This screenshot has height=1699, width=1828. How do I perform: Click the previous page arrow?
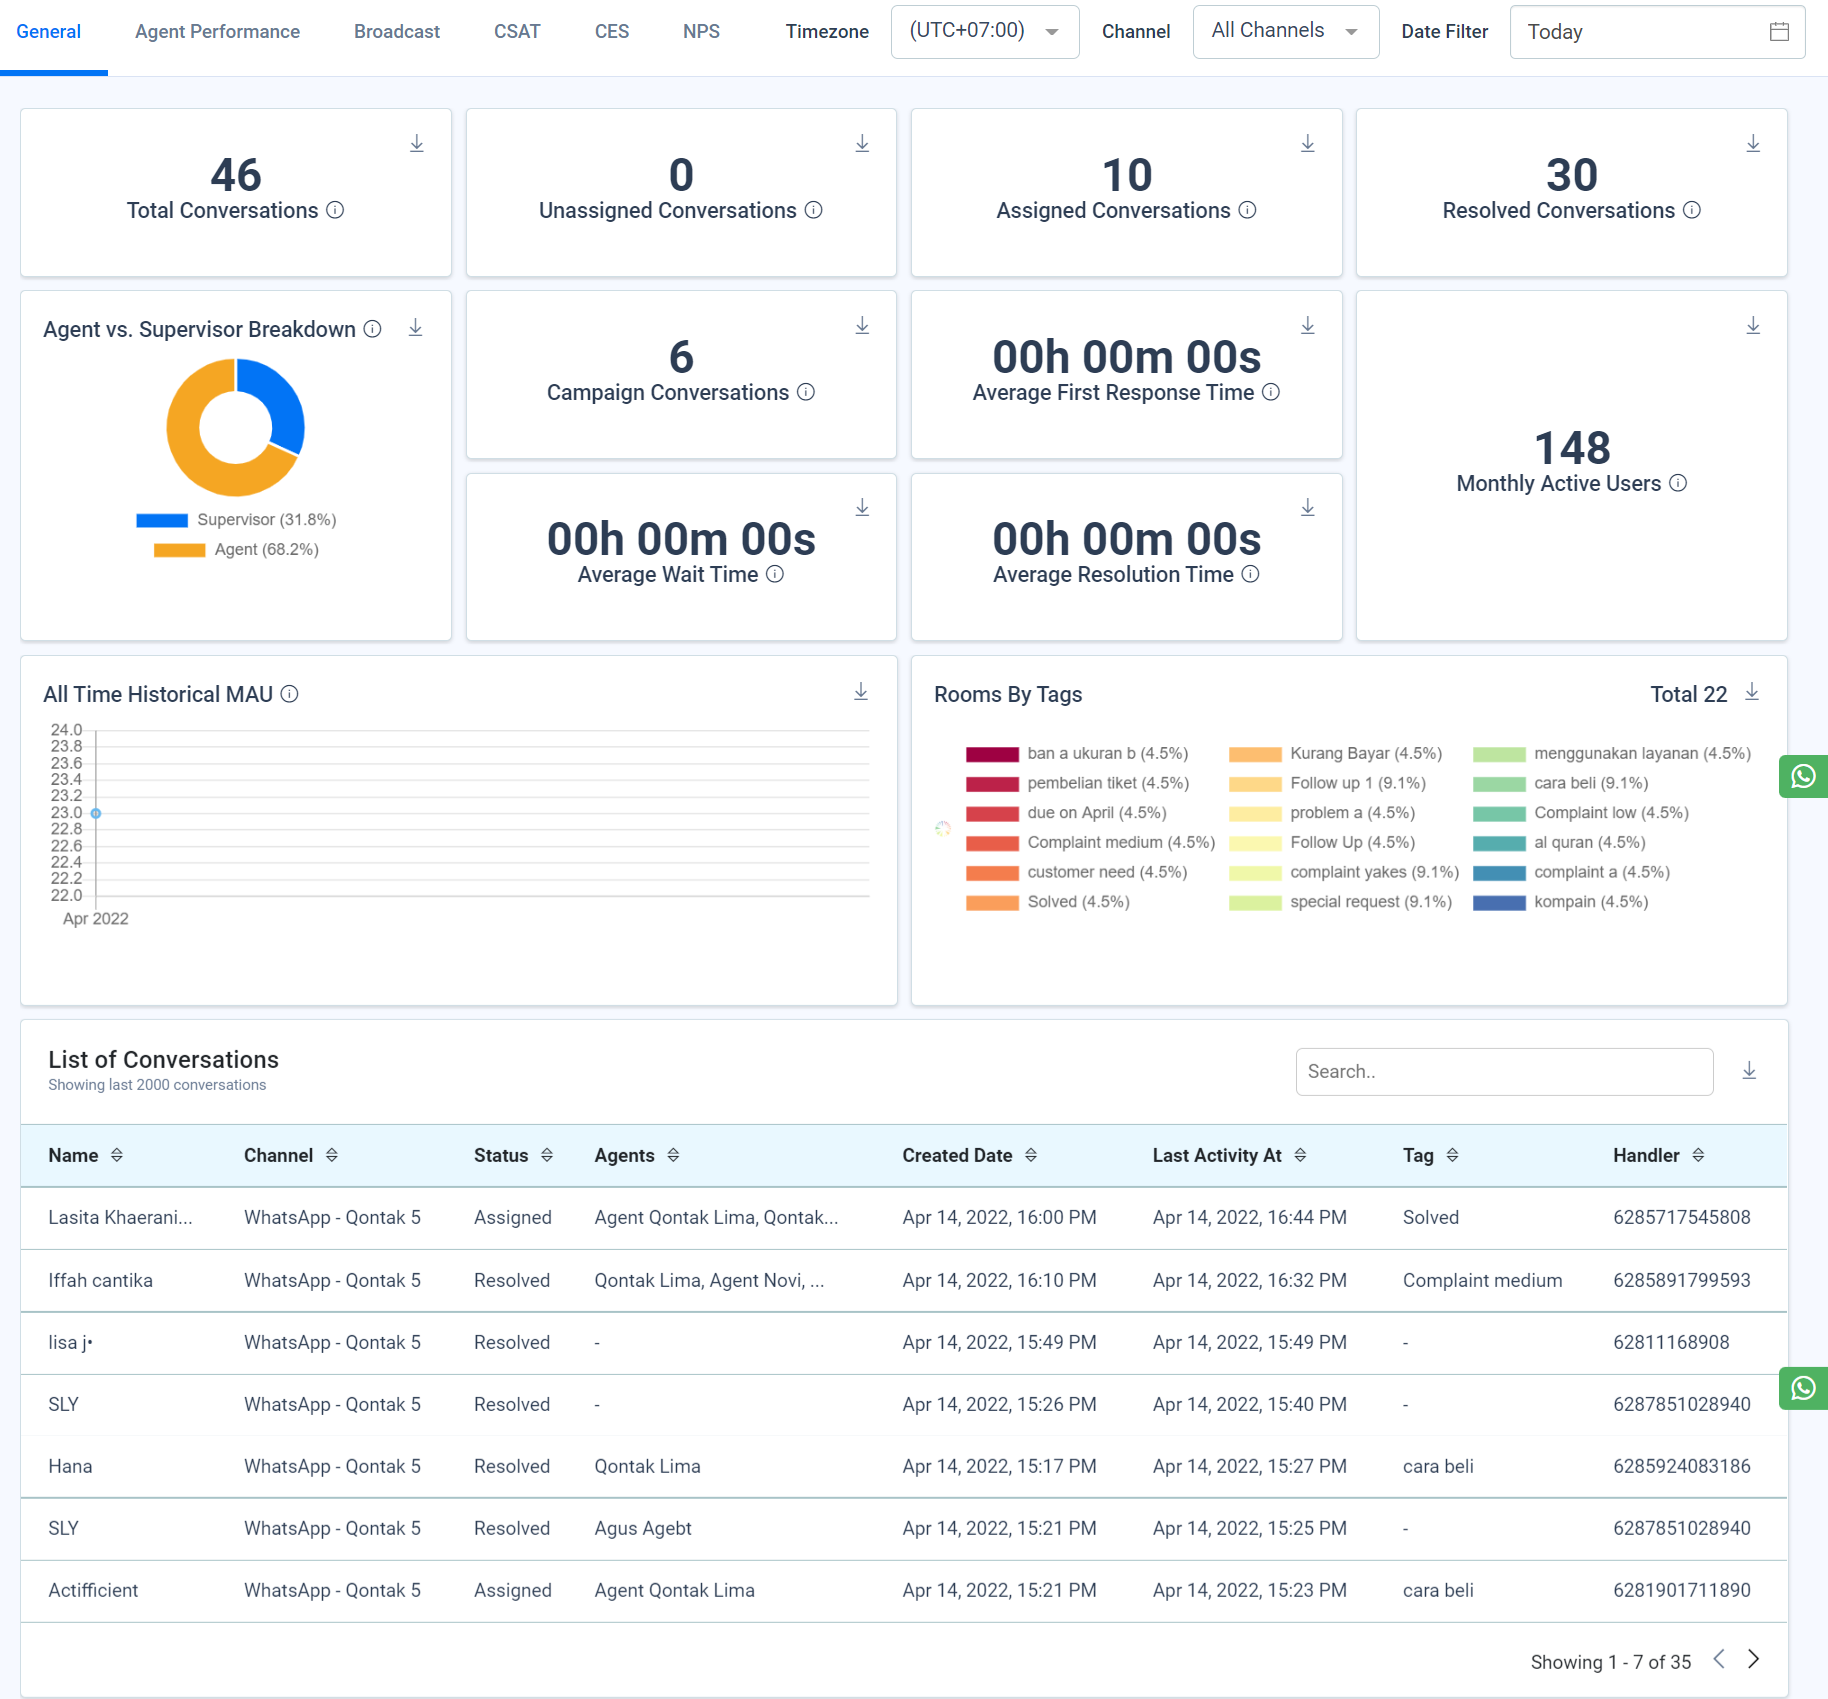(1718, 1658)
